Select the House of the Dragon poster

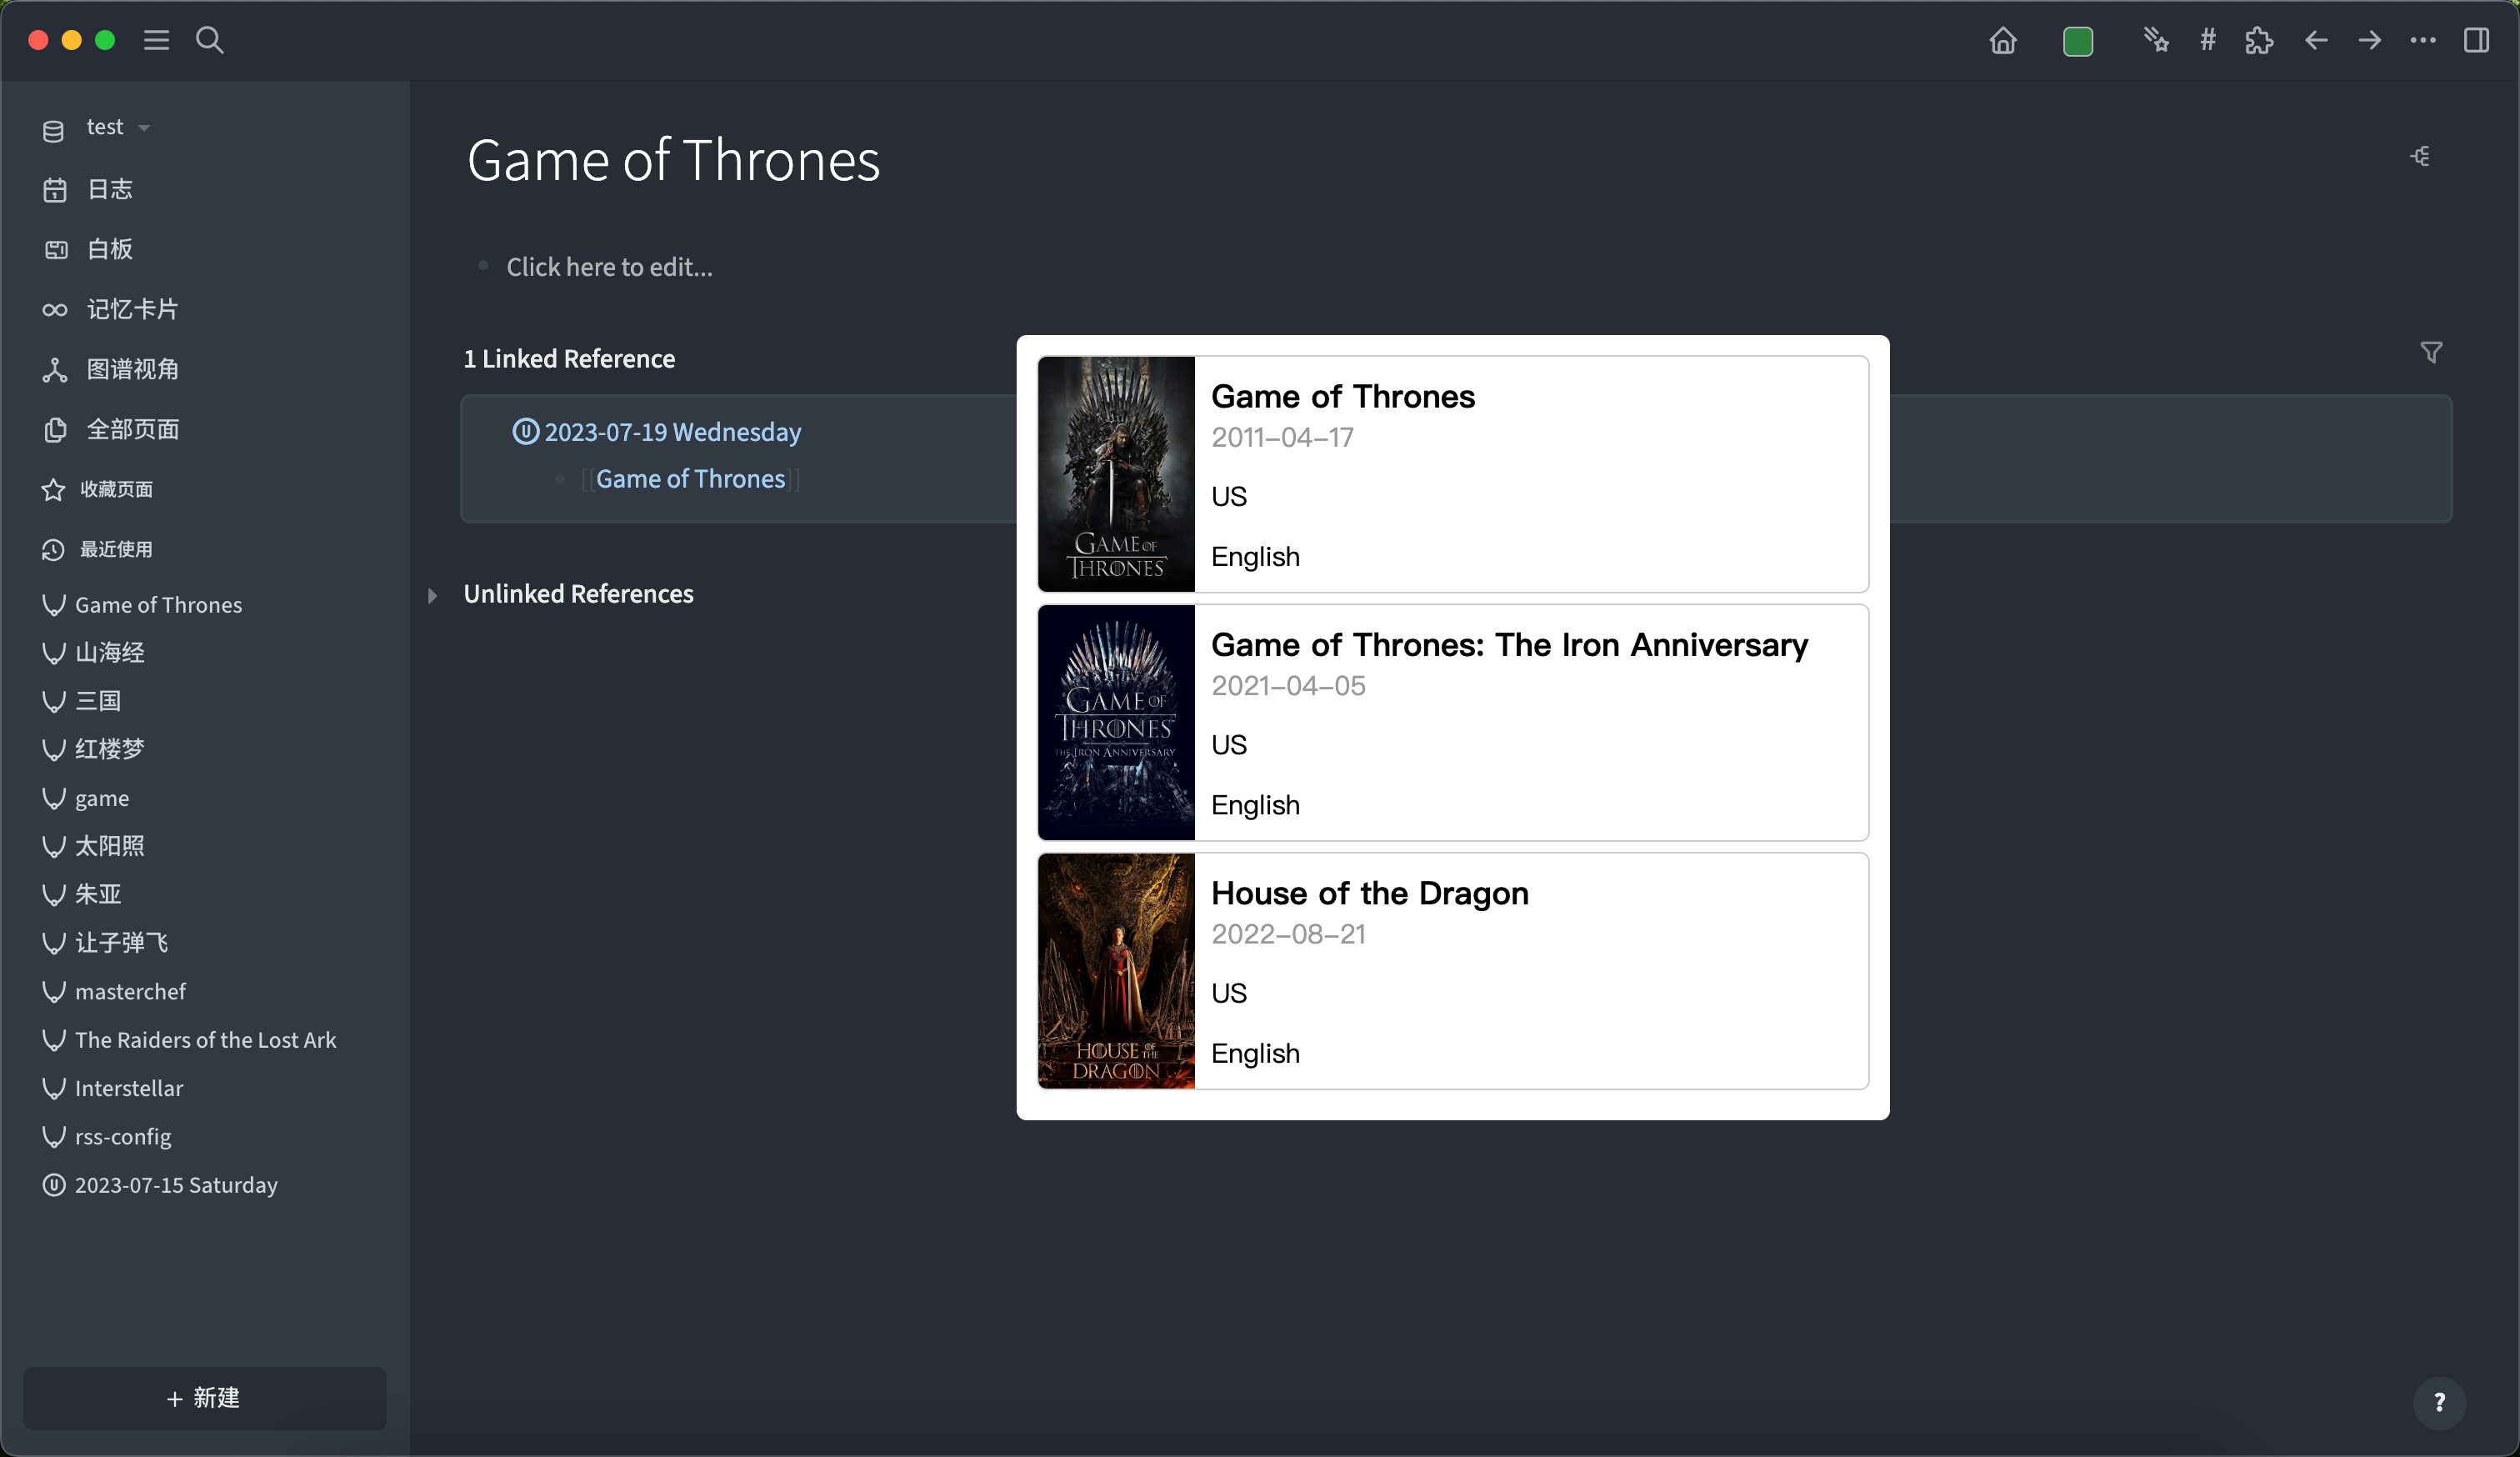pos(1116,970)
